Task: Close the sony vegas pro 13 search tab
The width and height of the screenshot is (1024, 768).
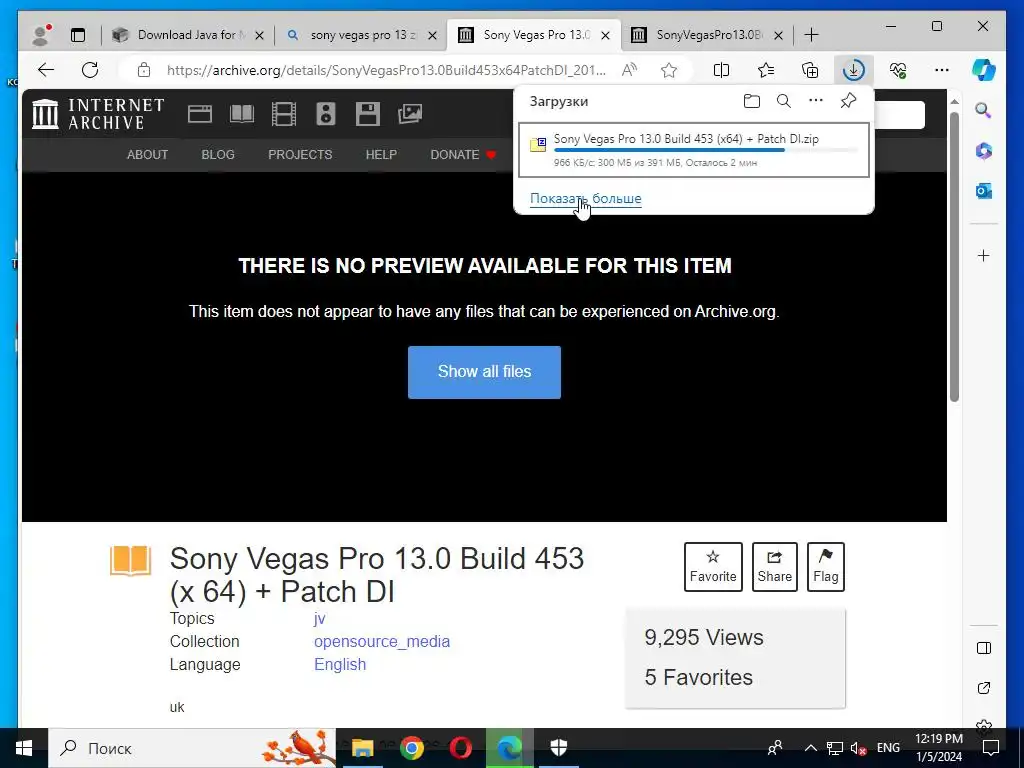Action: [x=432, y=35]
